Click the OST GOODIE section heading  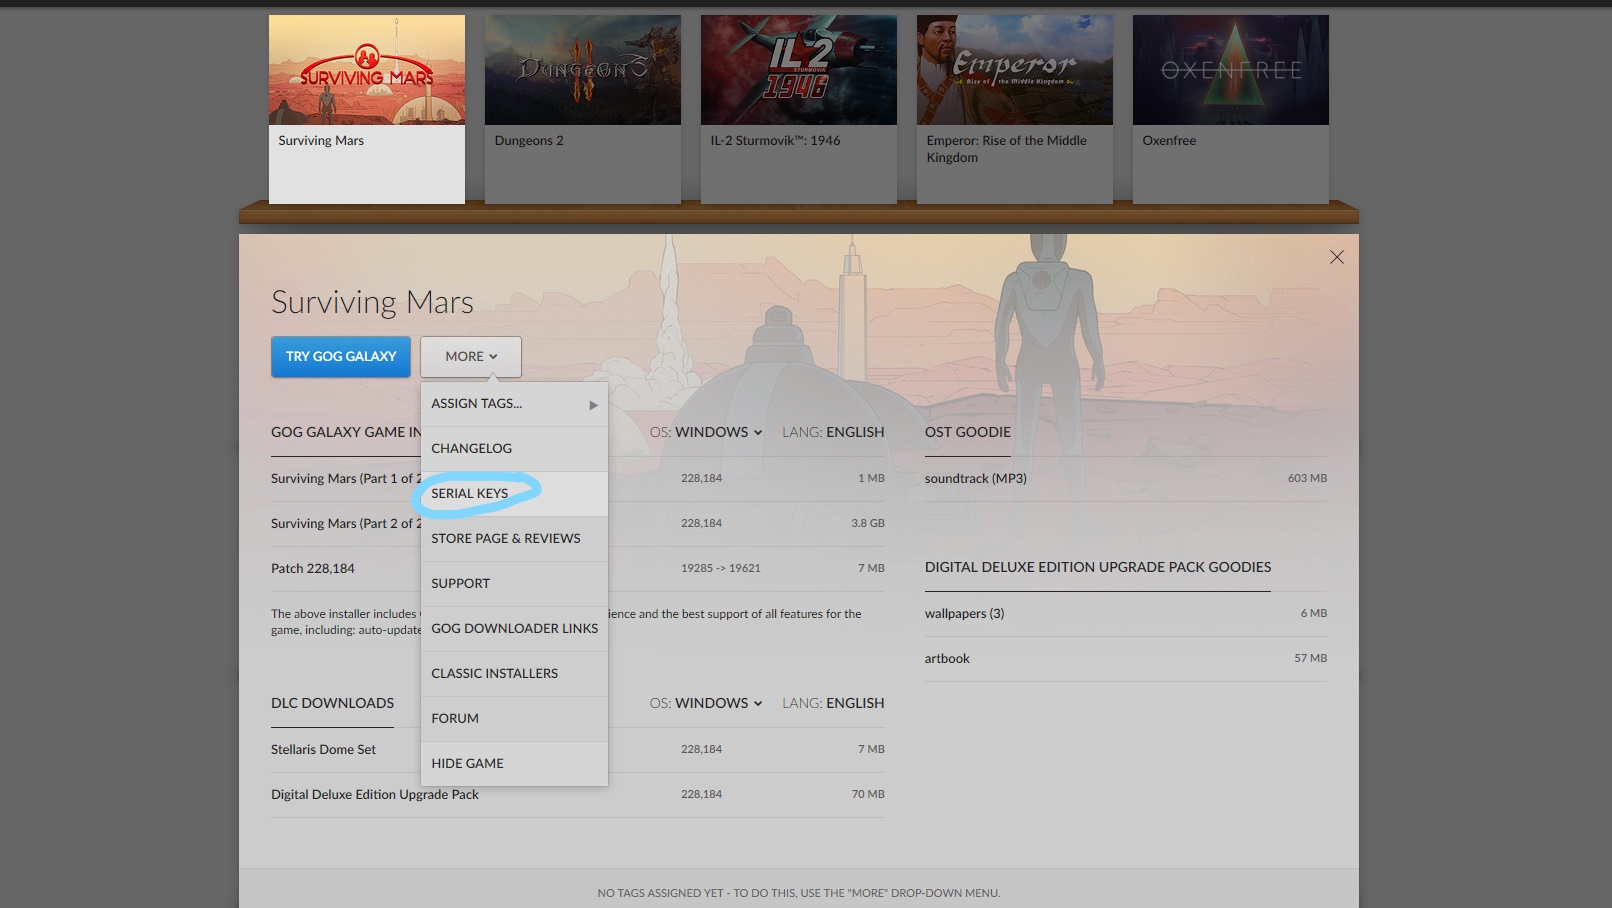click(x=968, y=432)
